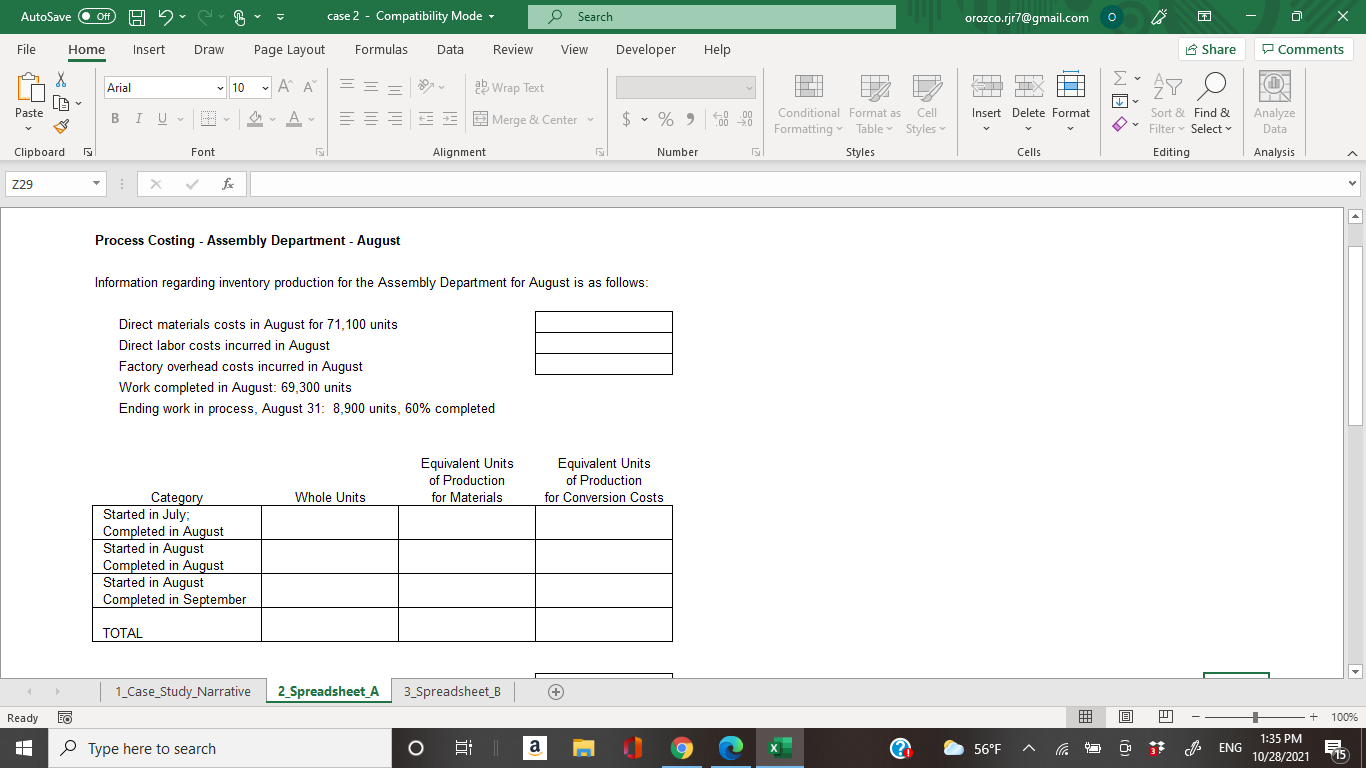1366x768 pixels.
Task: Expand the Conditional Formatting menu
Action: tap(809, 104)
